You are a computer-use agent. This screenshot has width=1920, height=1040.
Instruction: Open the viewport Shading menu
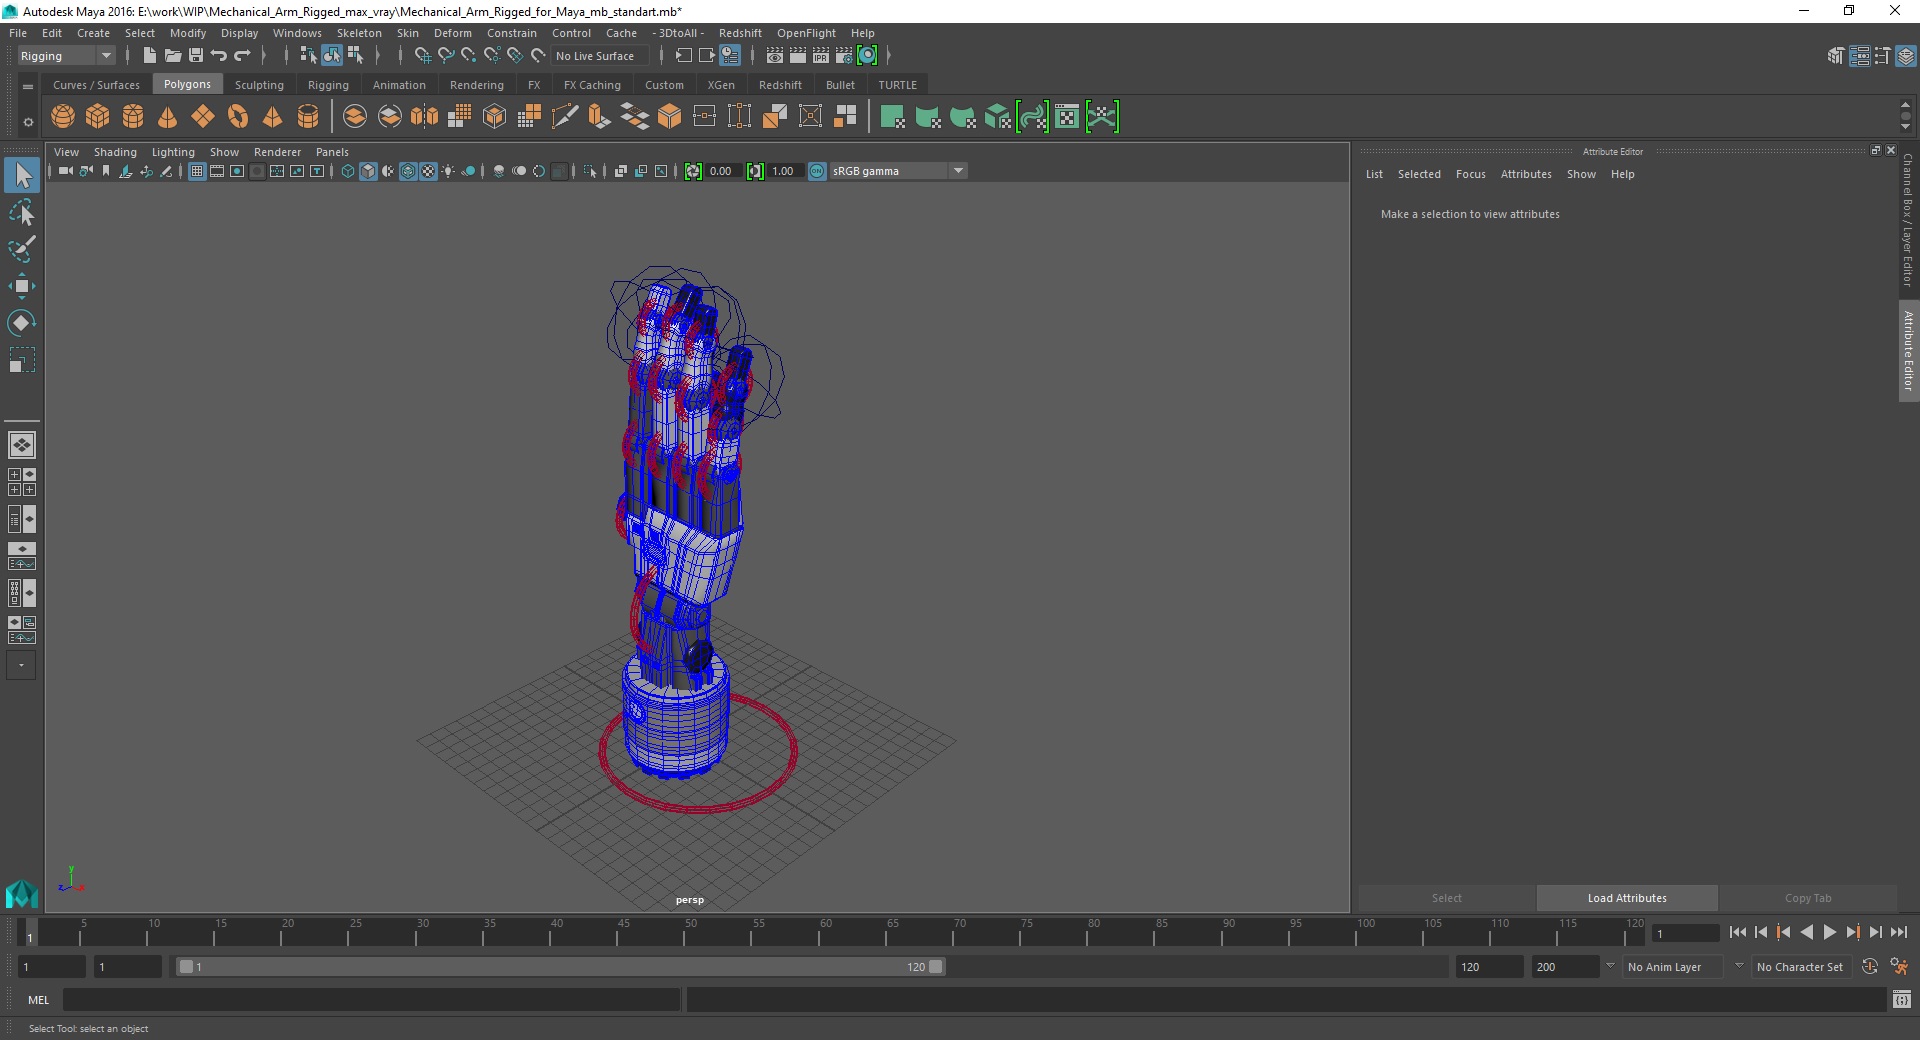coord(115,152)
